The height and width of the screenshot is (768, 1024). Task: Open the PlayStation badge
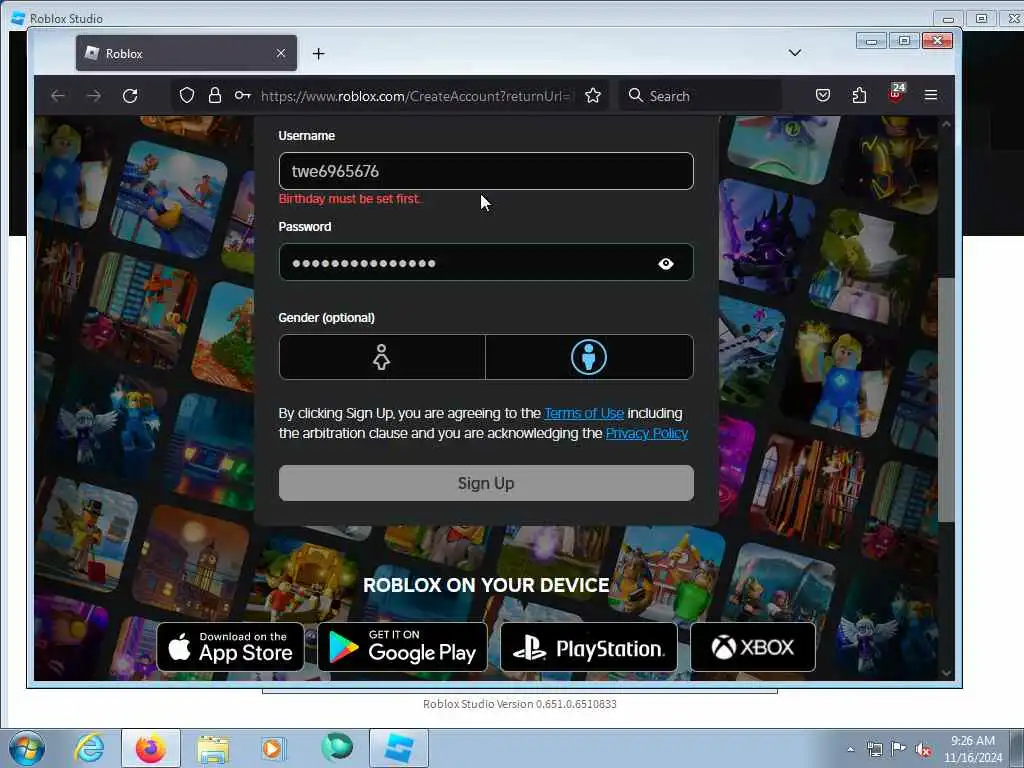[588, 647]
